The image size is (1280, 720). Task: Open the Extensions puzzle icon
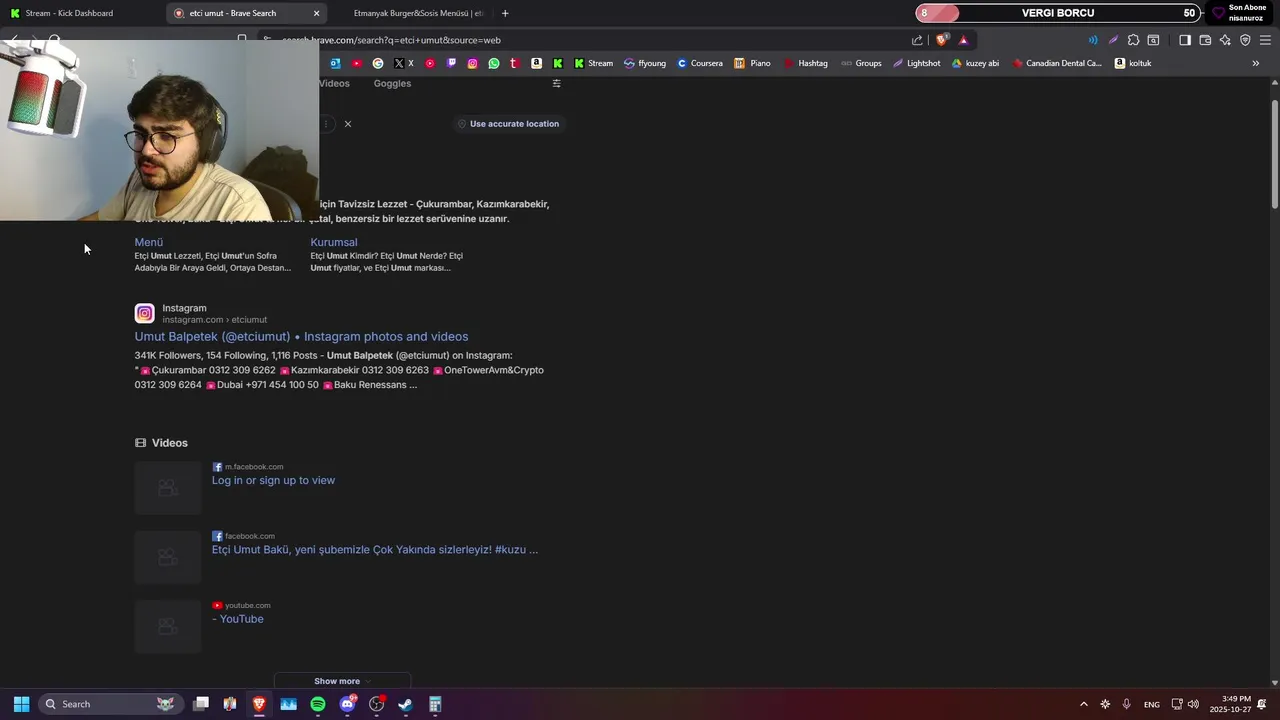click(x=1133, y=40)
